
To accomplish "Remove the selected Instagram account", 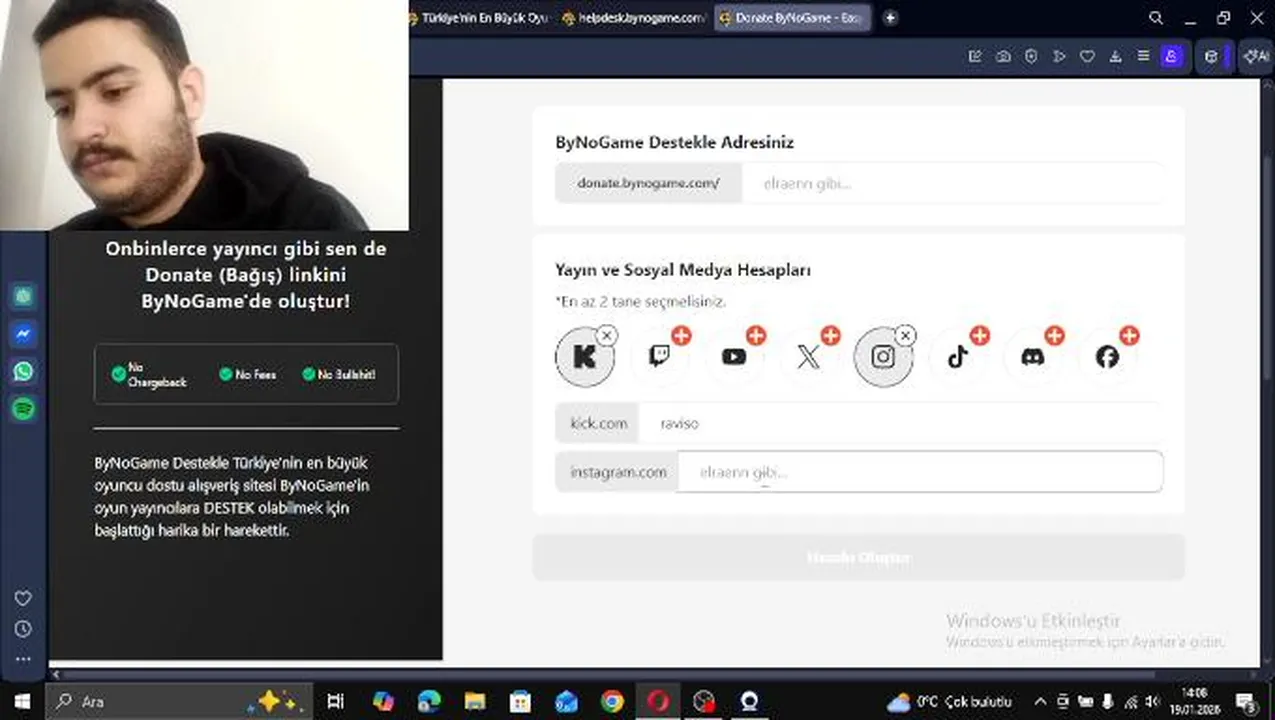I will point(905,336).
